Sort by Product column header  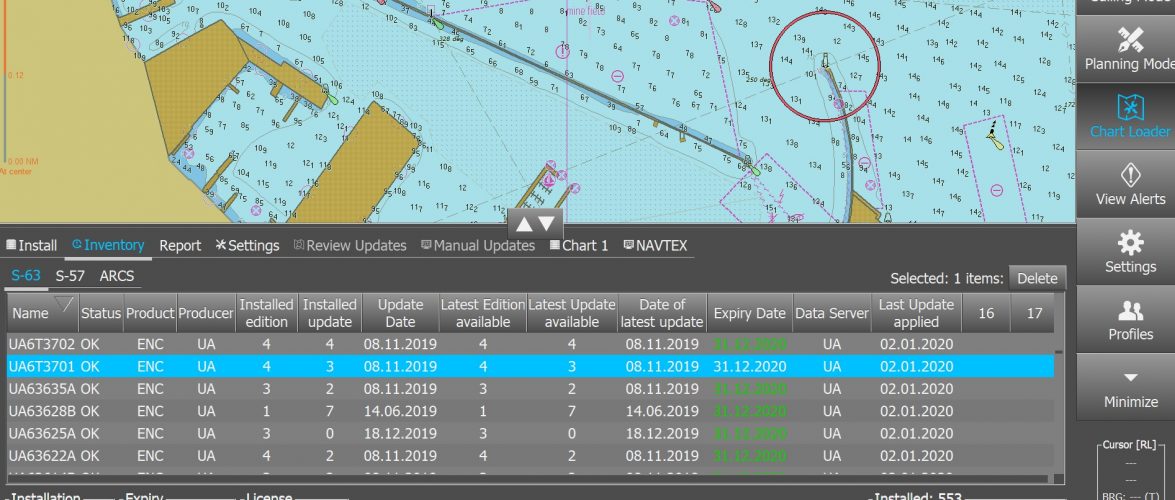click(150, 313)
